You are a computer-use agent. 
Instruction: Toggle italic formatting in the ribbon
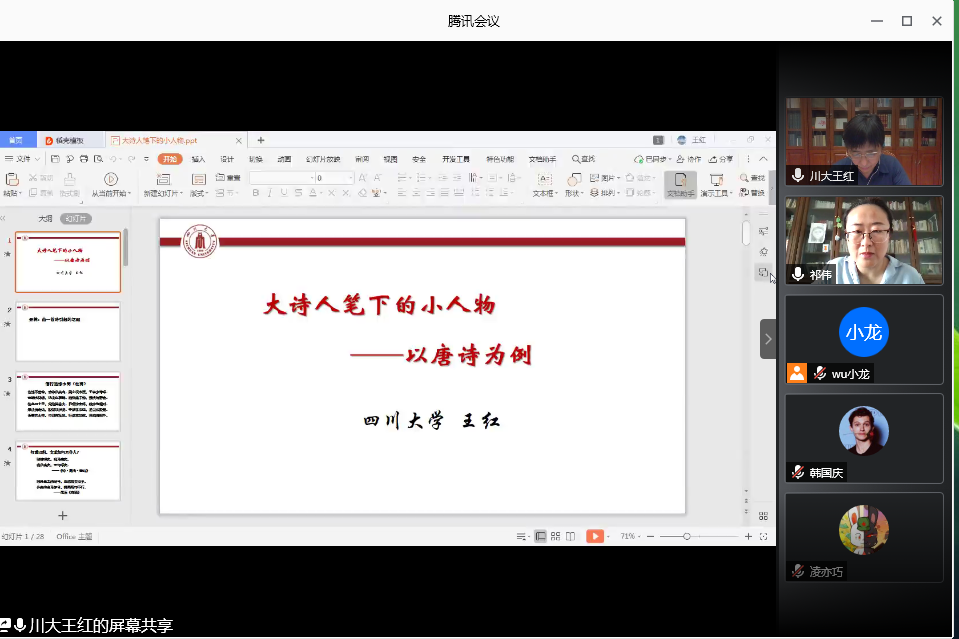pos(270,193)
